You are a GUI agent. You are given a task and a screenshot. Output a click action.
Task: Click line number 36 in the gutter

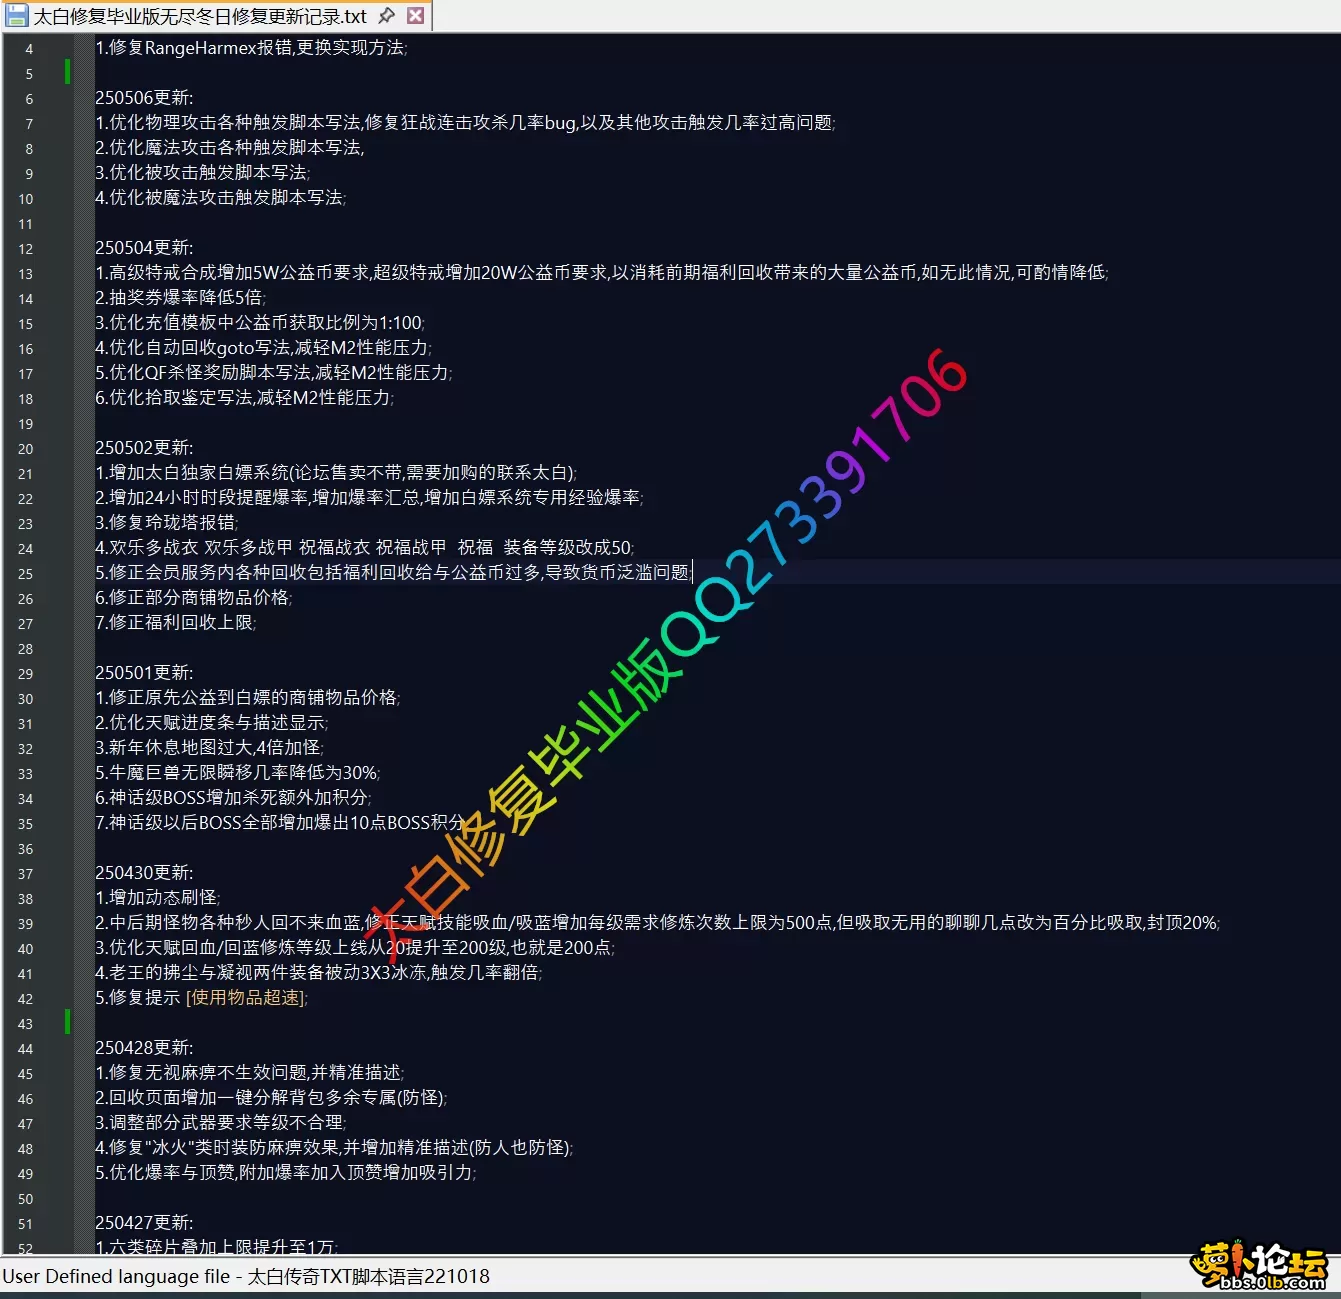click(26, 849)
